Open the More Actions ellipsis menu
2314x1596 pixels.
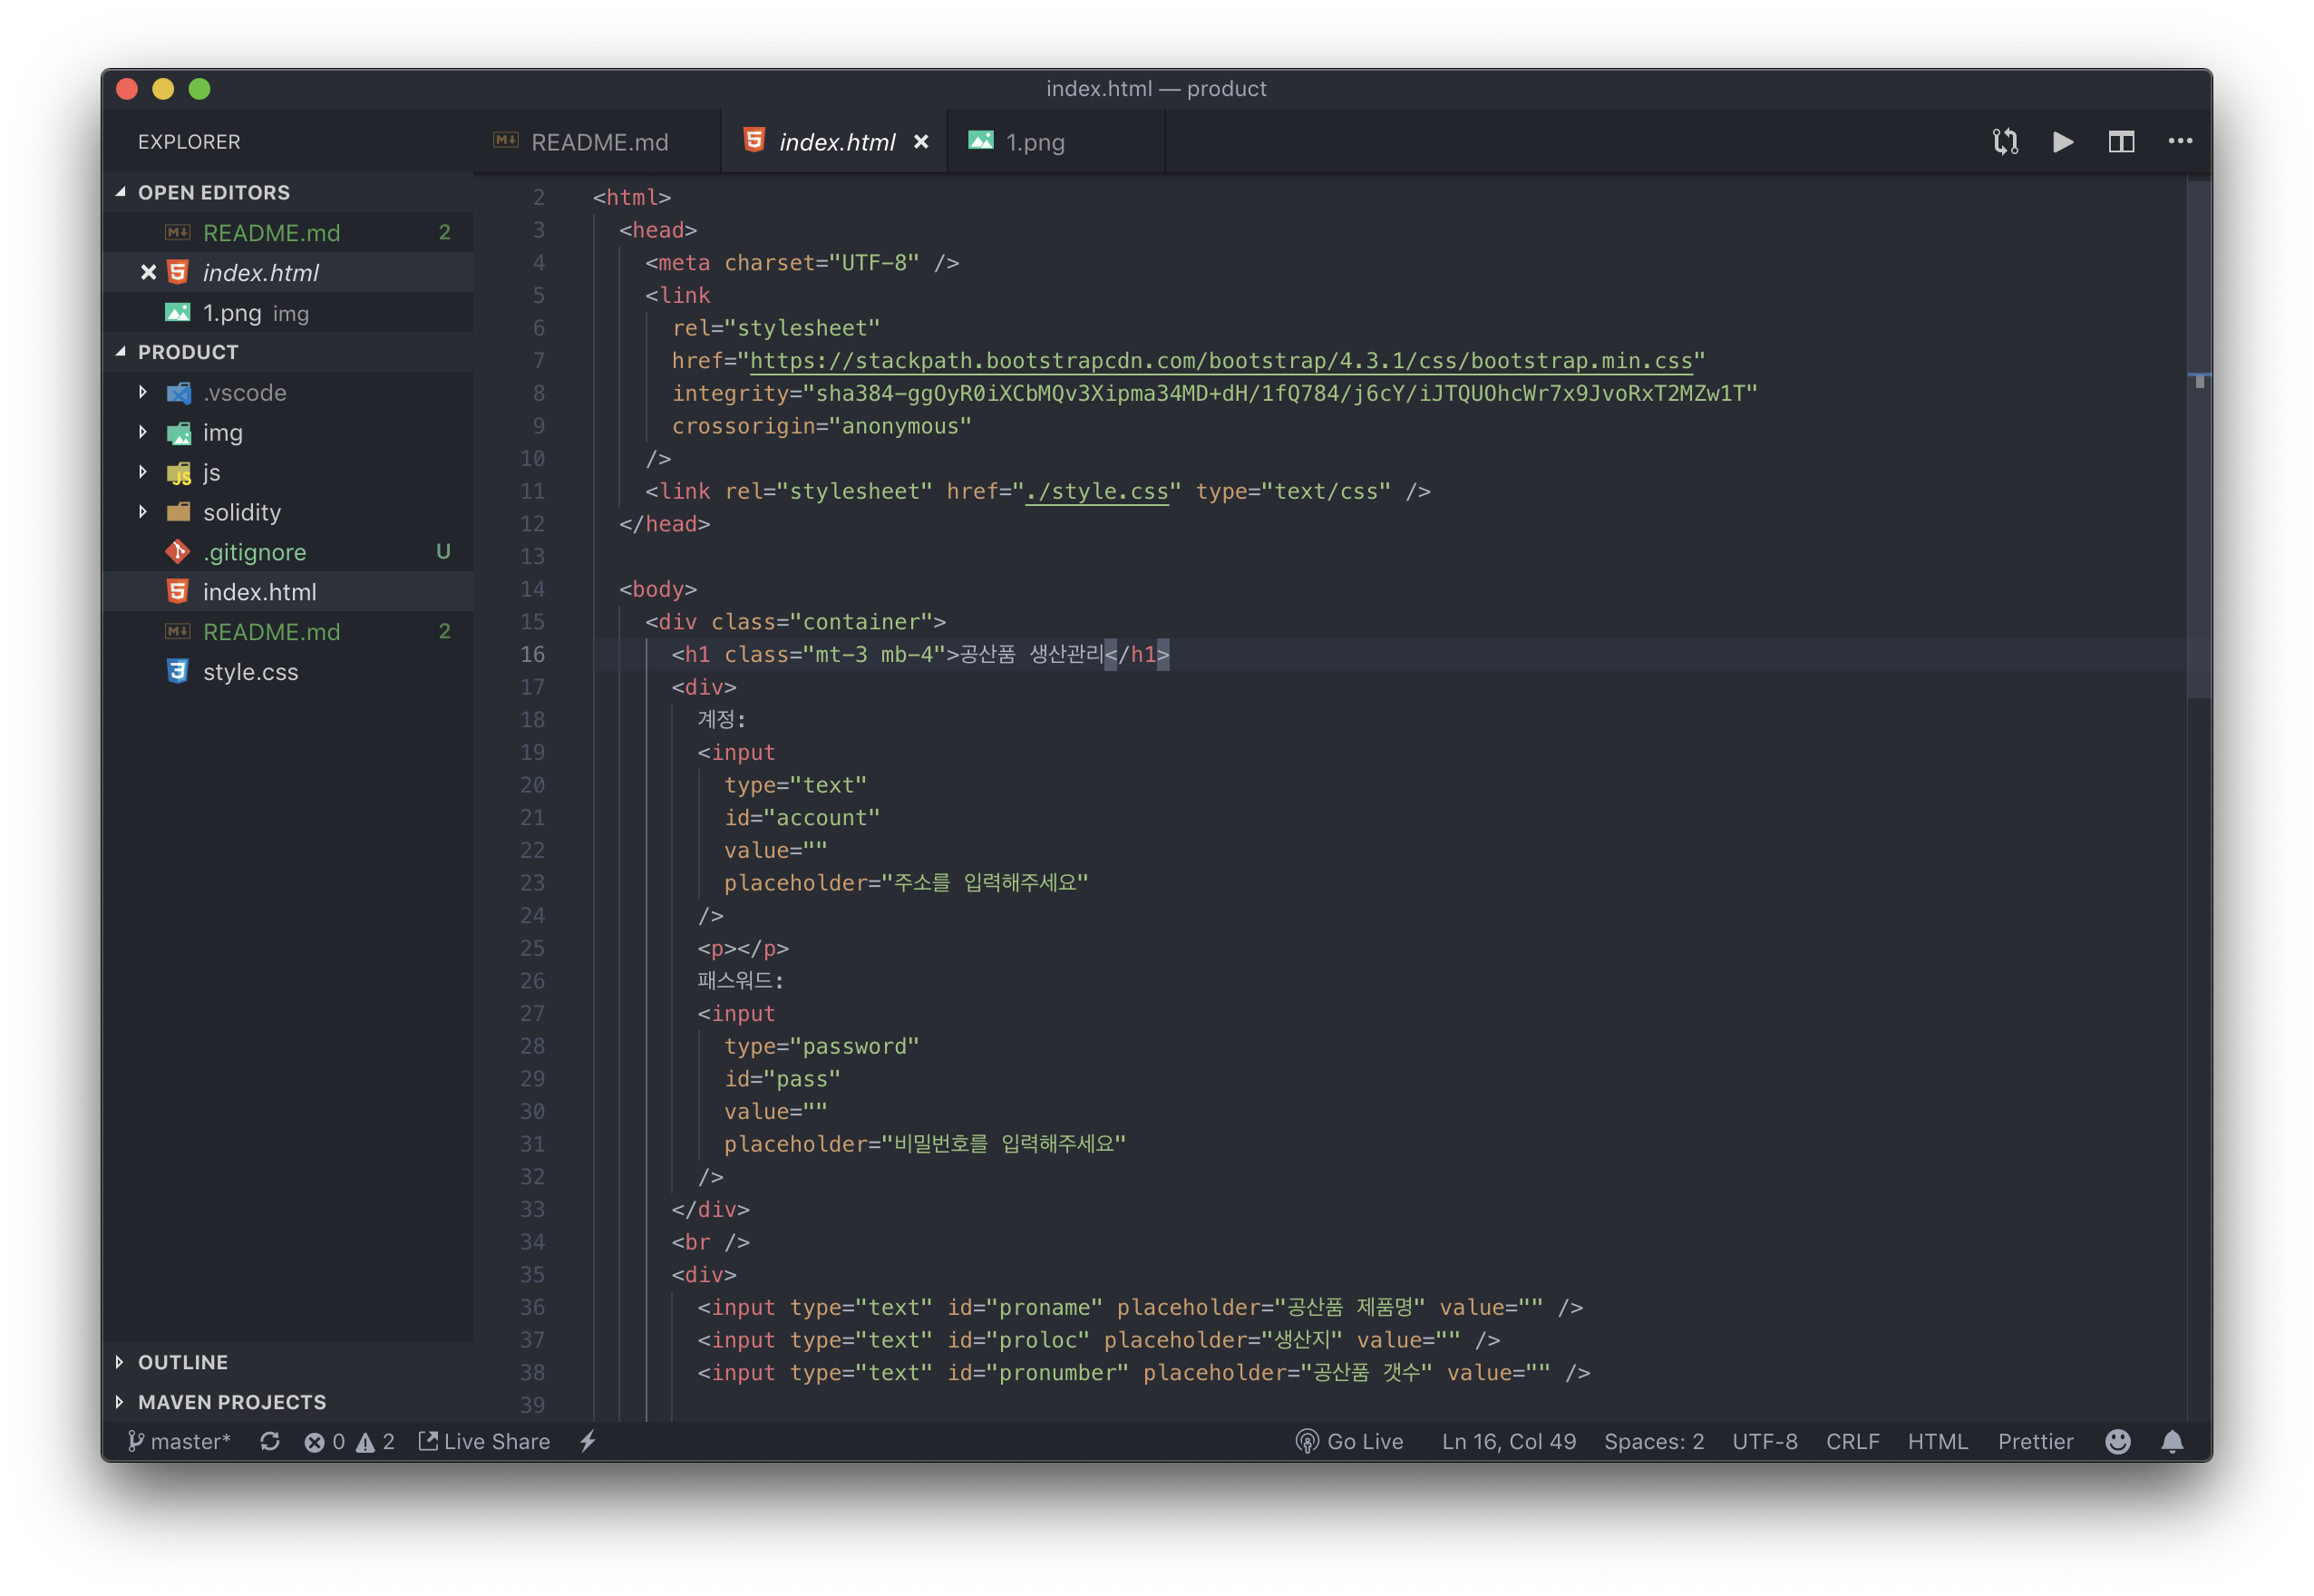coord(2180,142)
